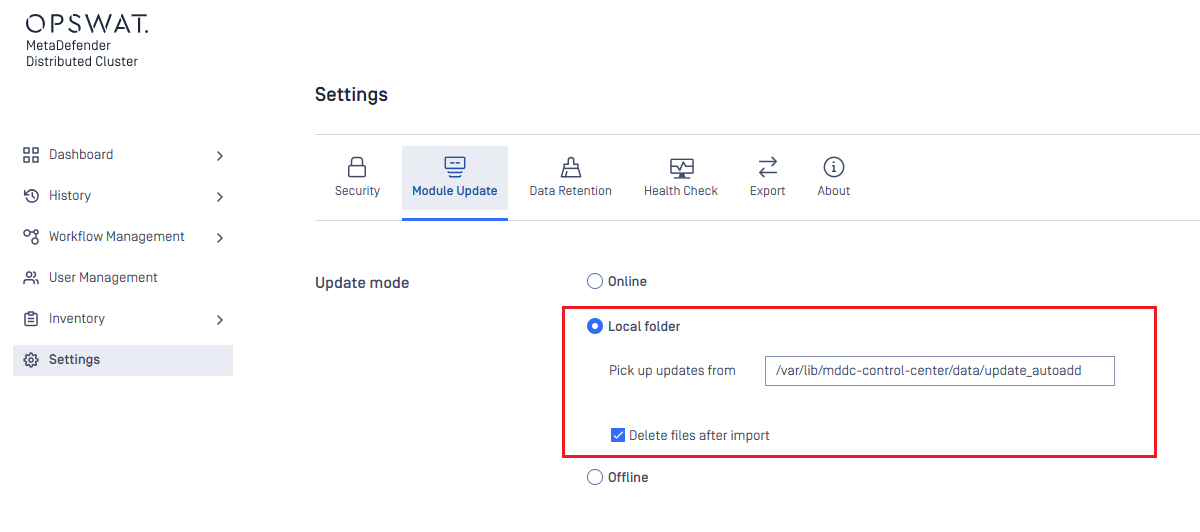Click the Workflow Management icon
Image resolution: width=1200 pixels, height=532 pixels.
[x=31, y=237]
